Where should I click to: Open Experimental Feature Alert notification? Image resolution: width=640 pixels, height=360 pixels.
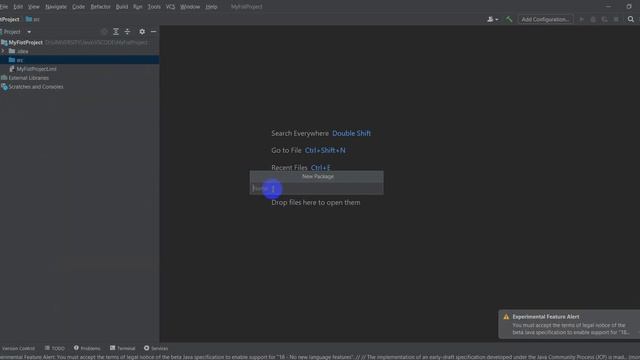[569, 324]
